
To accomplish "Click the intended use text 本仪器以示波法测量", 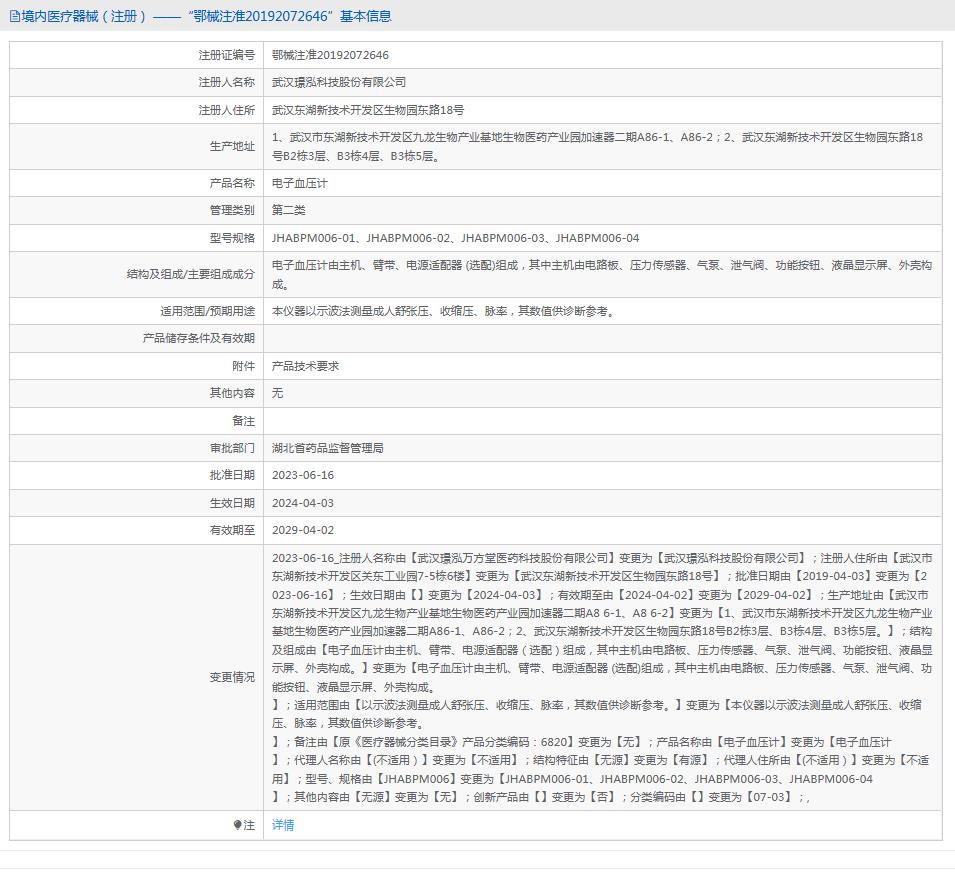I will coord(442,311).
